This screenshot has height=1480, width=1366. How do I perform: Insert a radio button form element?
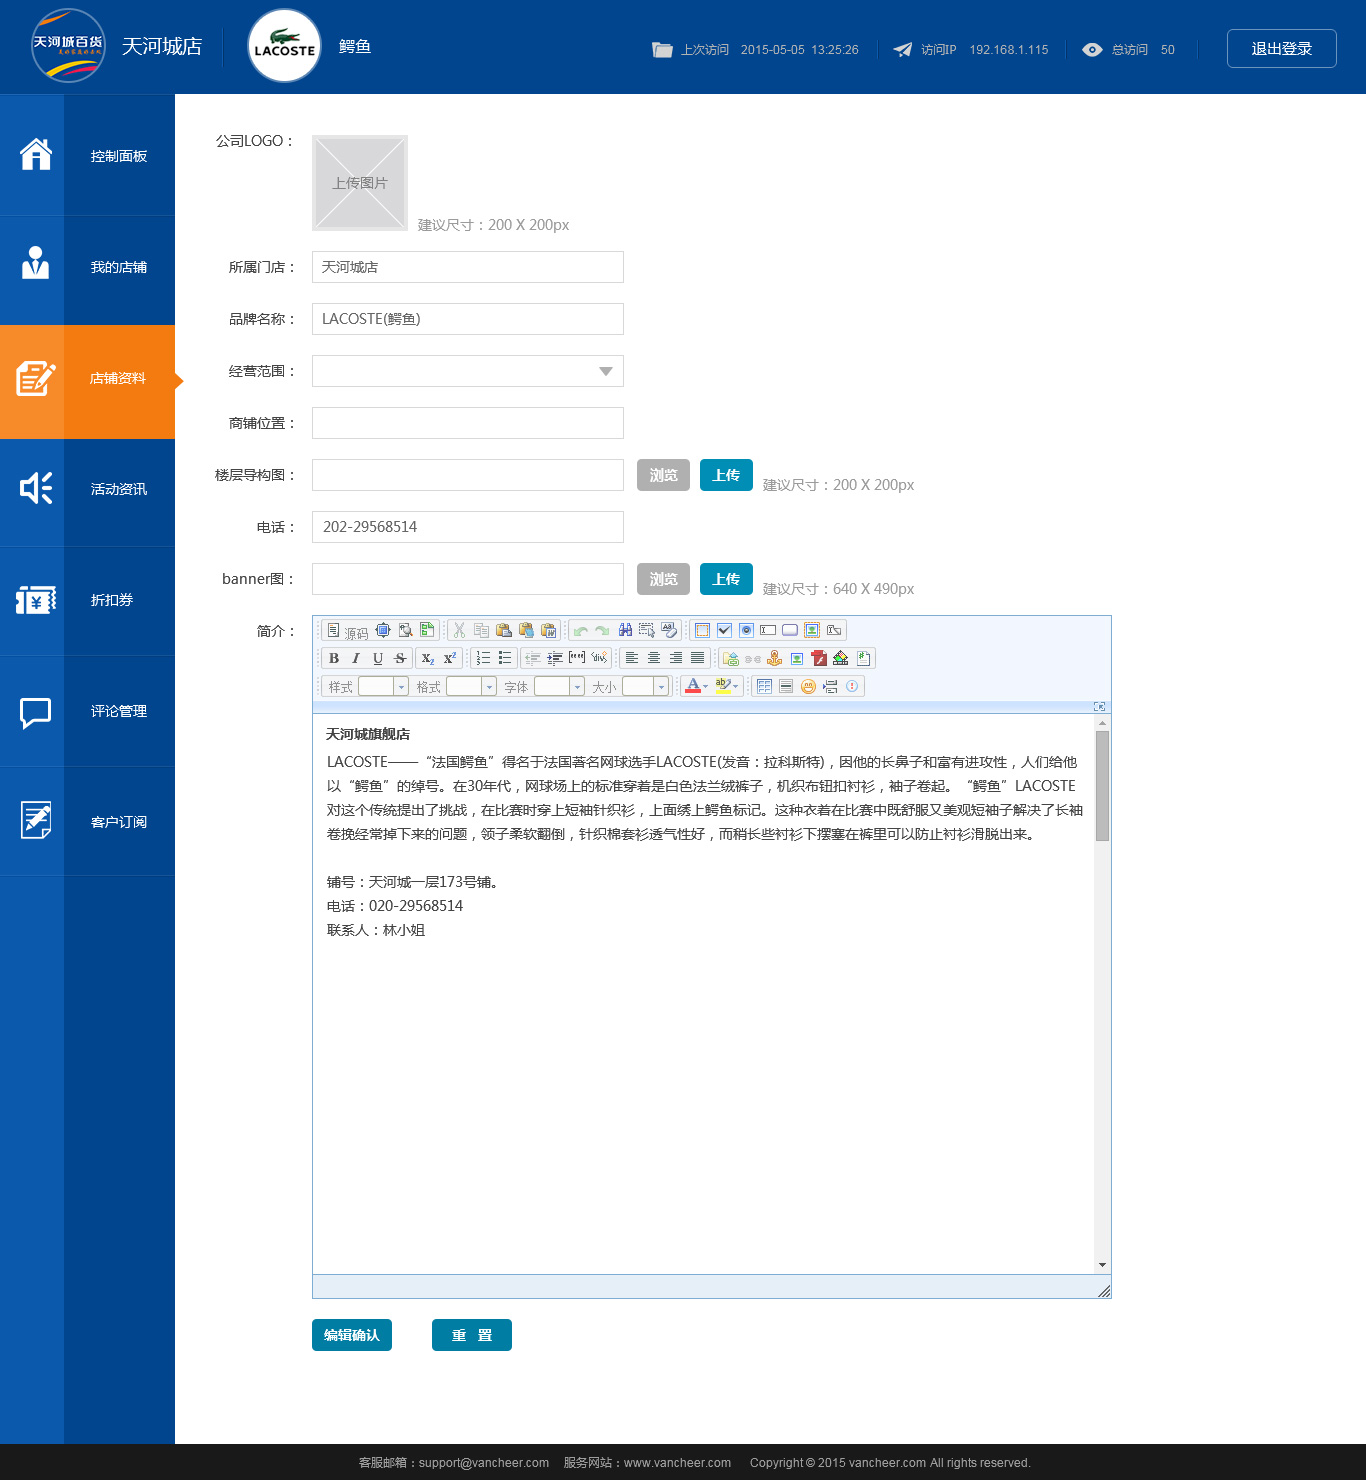[x=746, y=630]
